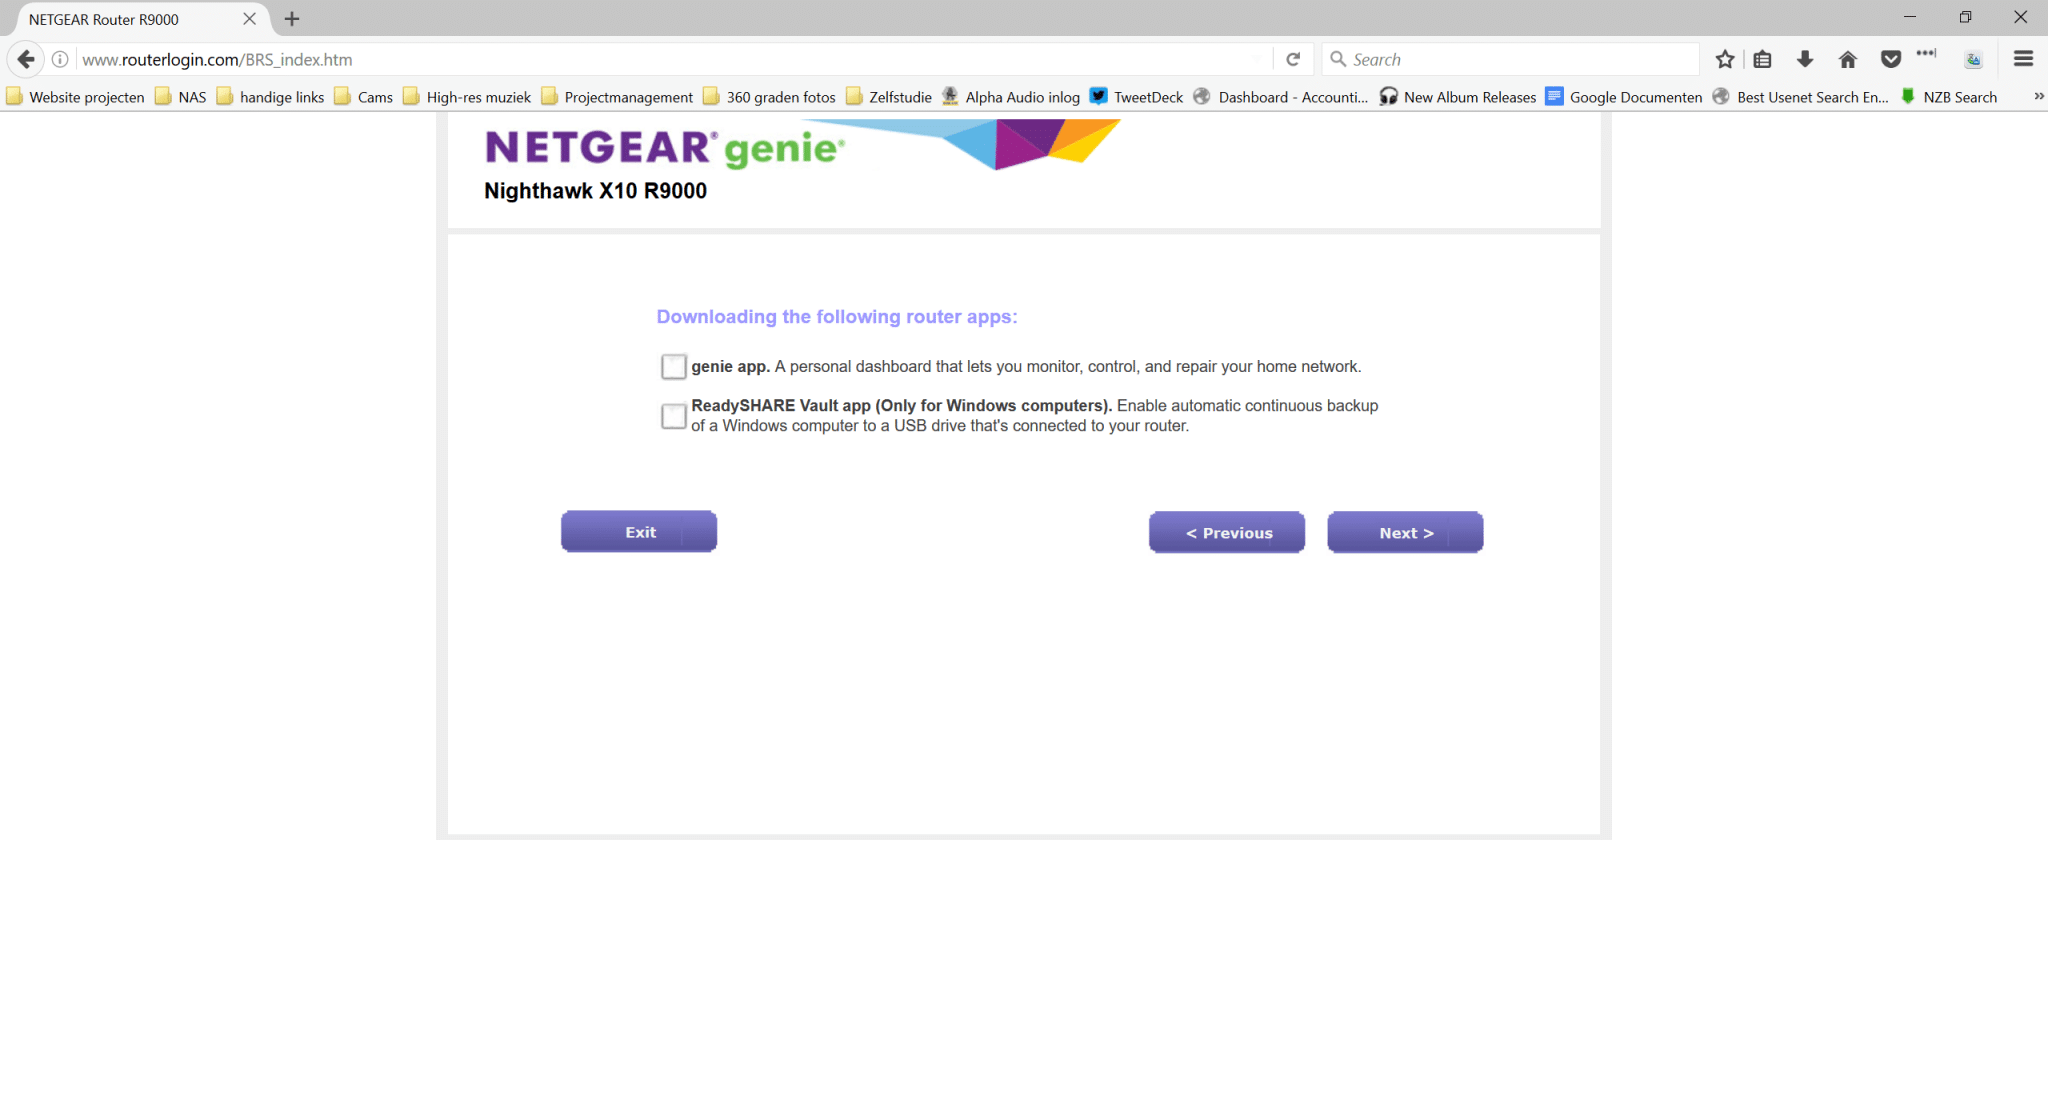Open the image-style extension icon in toolbar
Viewport: 2048px width, 1104px height.
[1973, 59]
